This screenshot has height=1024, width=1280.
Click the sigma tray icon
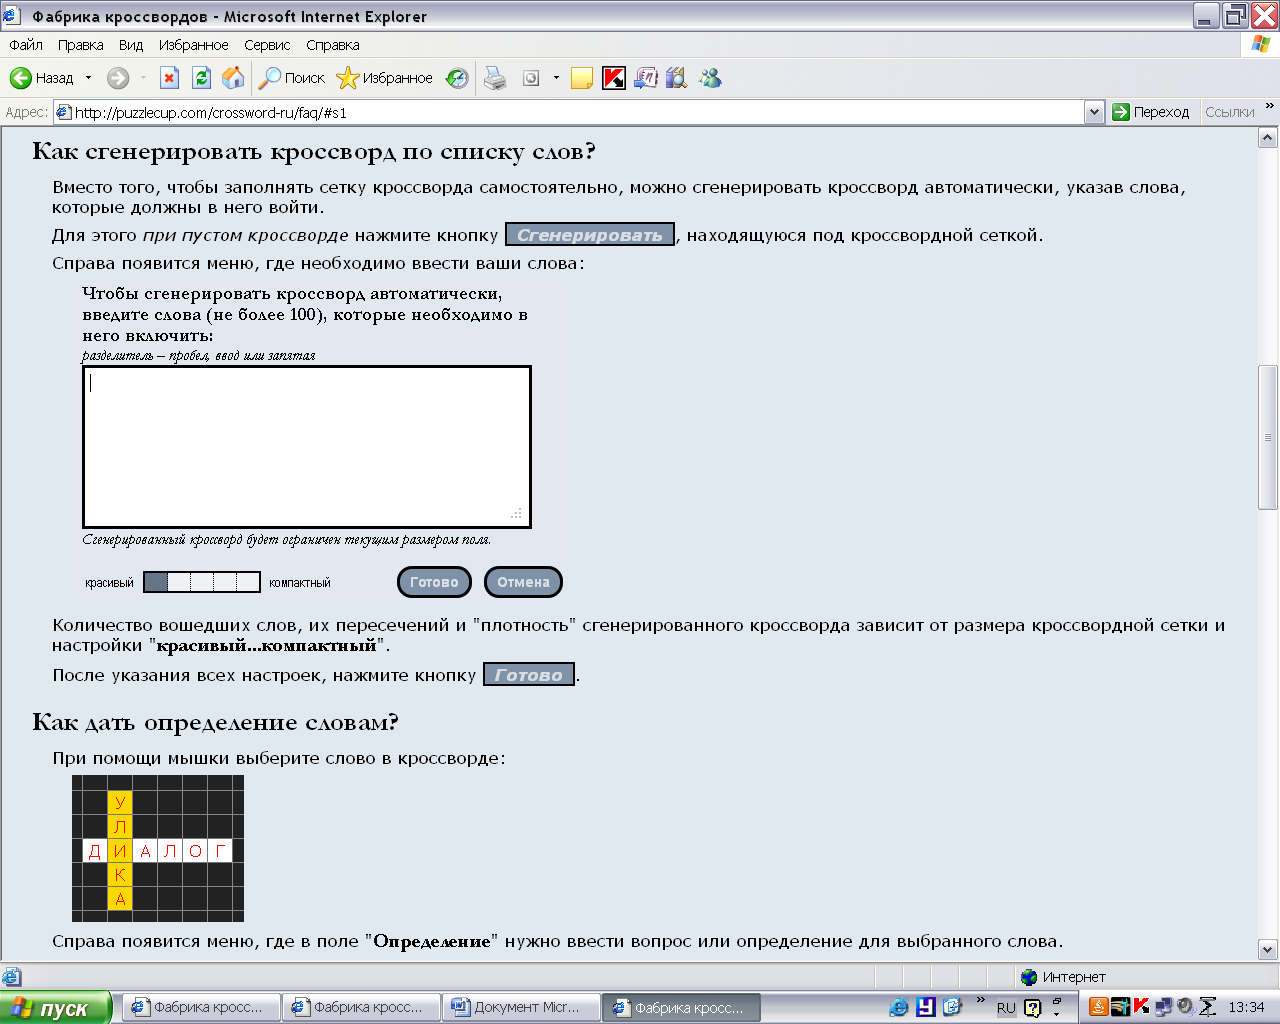pyautogui.click(x=1207, y=1007)
